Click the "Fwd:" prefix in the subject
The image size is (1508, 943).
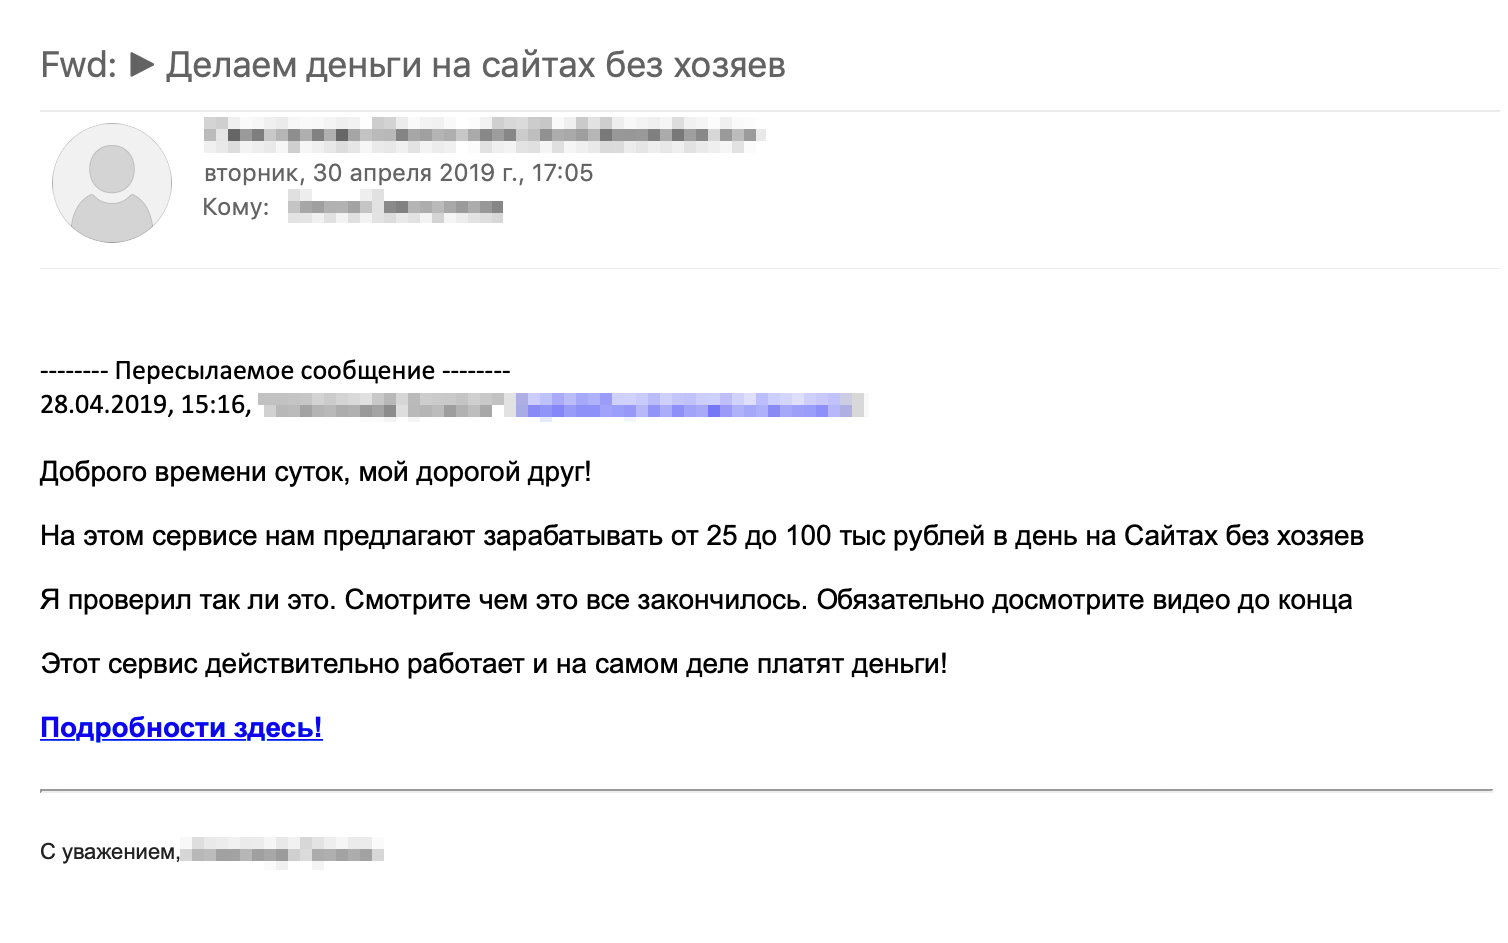coord(79,65)
